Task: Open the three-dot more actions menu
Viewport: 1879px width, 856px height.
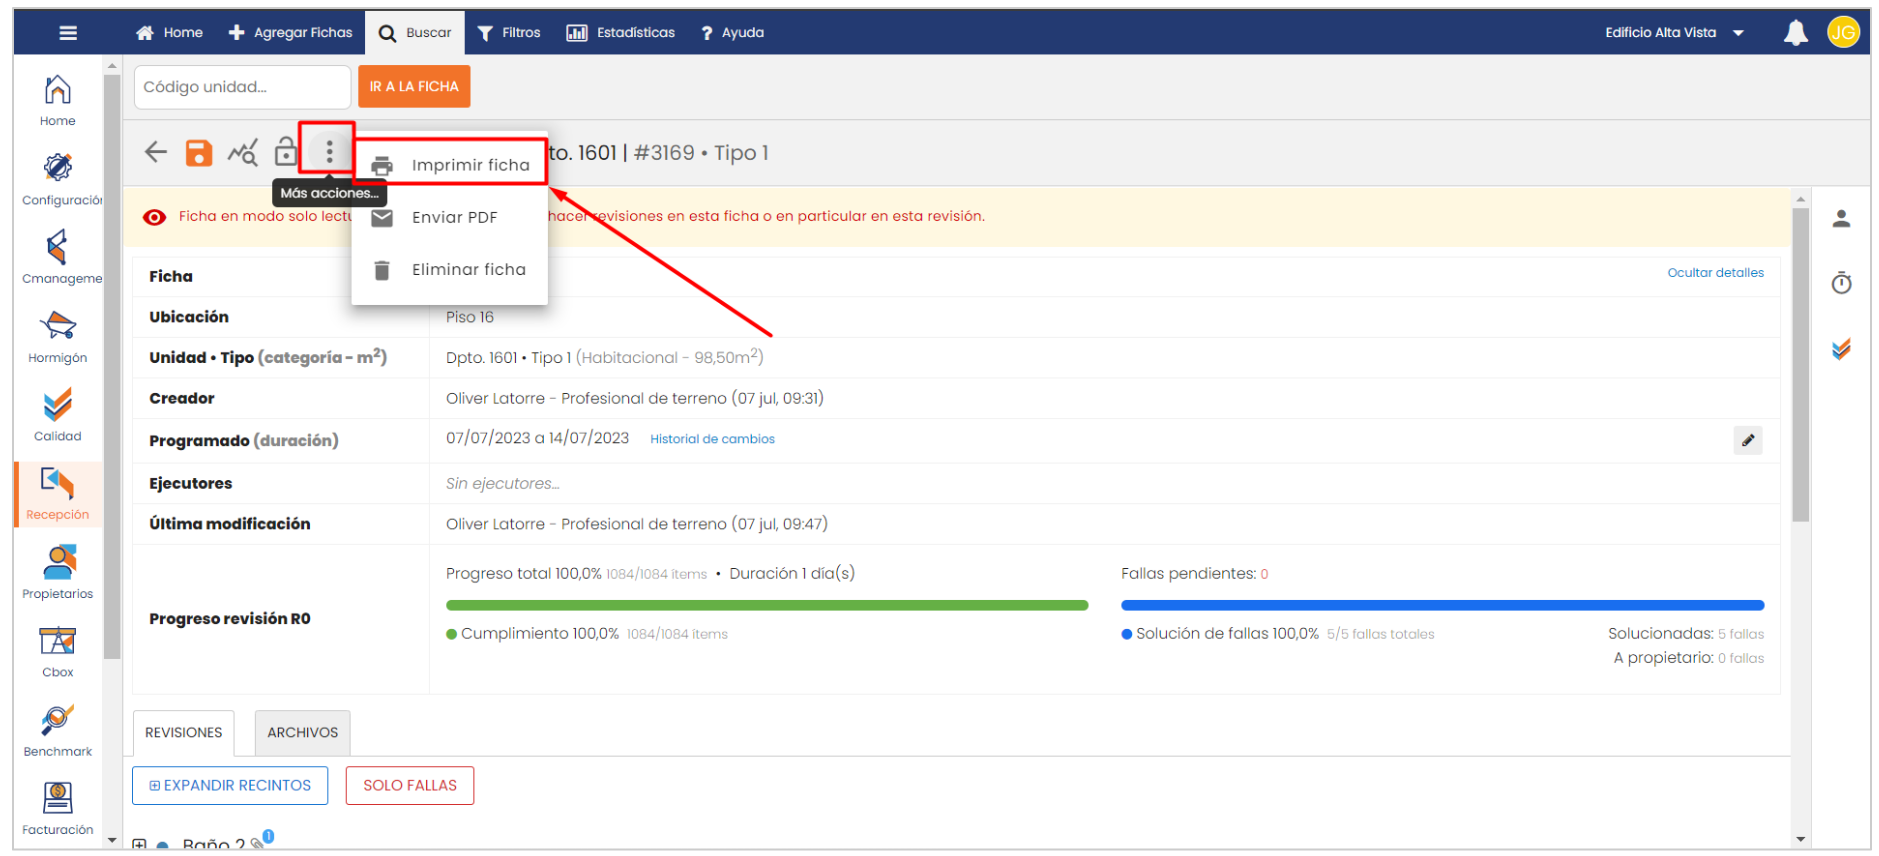Action: 329,152
